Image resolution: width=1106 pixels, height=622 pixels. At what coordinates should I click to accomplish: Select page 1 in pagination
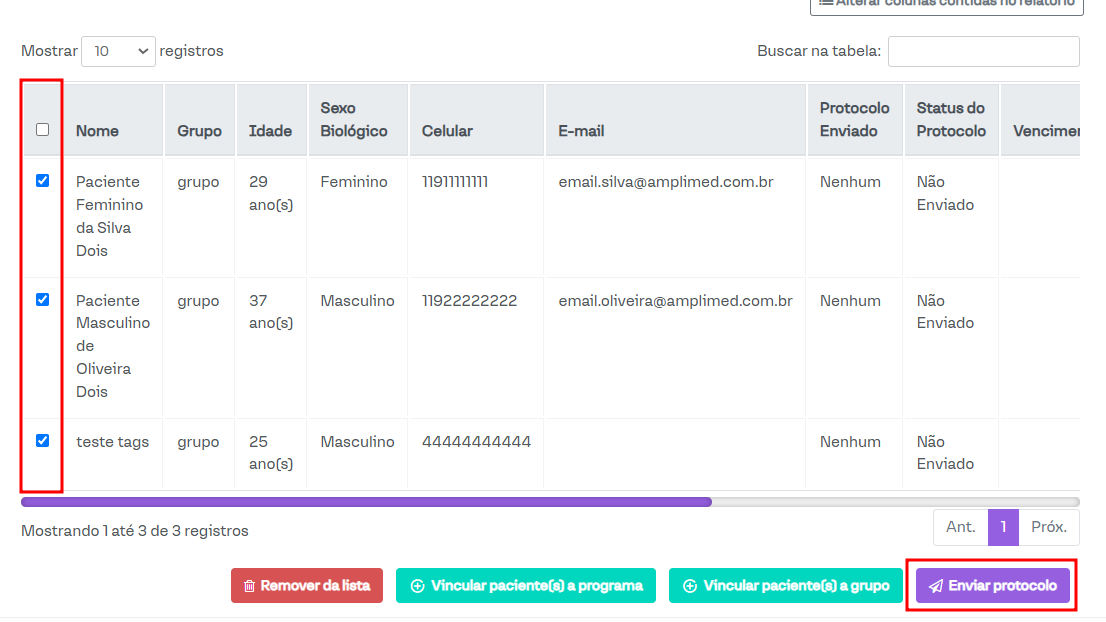[1003, 527]
